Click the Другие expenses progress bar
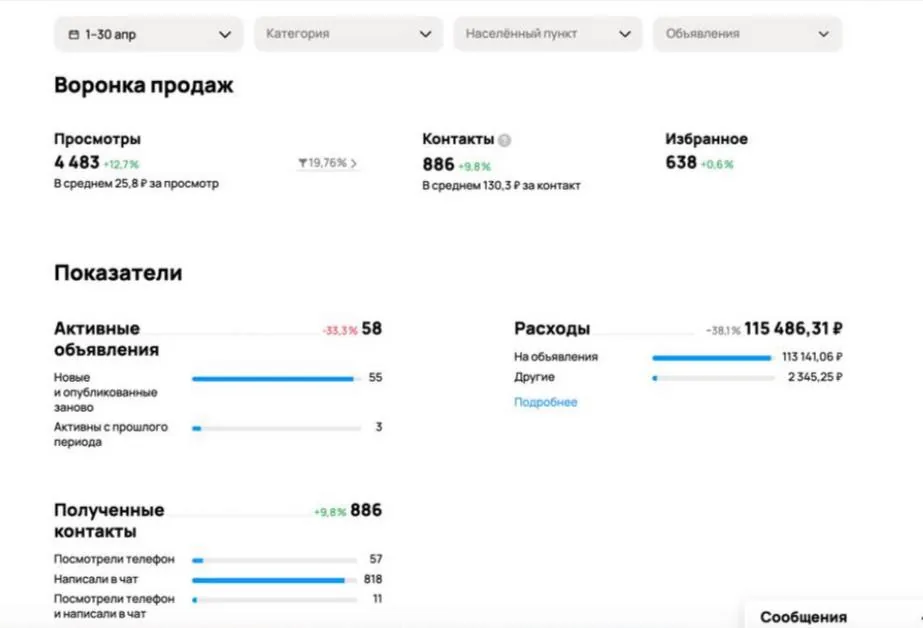This screenshot has width=923, height=628. tap(713, 378)
